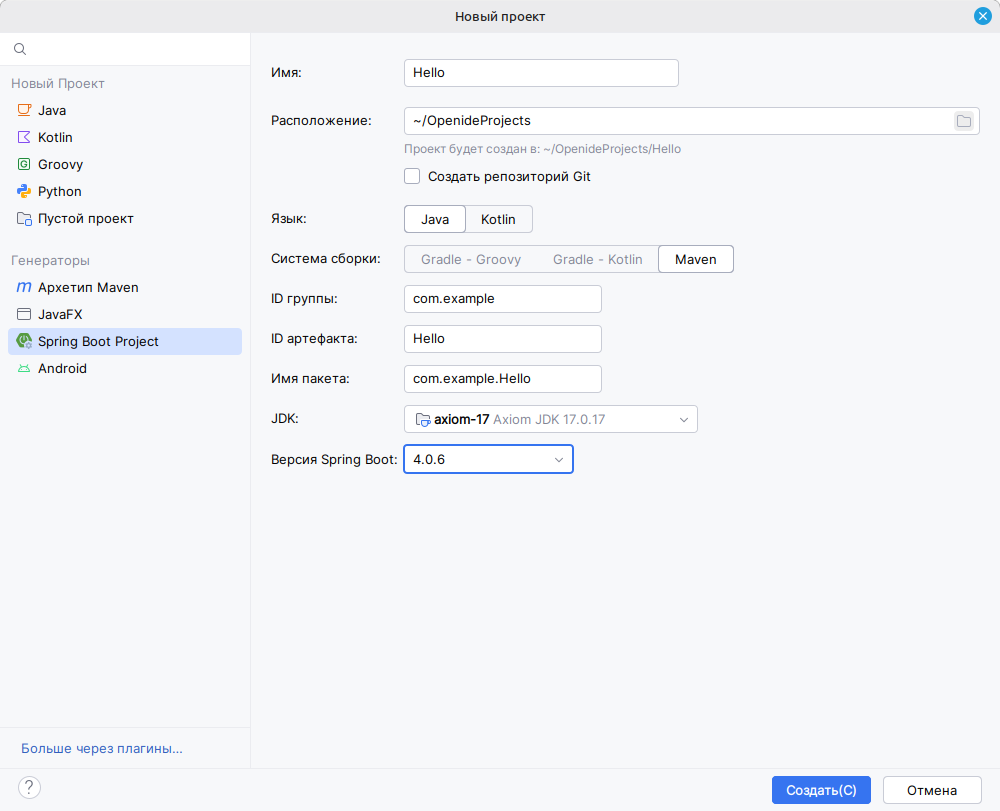Choose the JavaFX window icon
Image resolution: width=1000 pixels, height=811 pixels.
(24, 314)
